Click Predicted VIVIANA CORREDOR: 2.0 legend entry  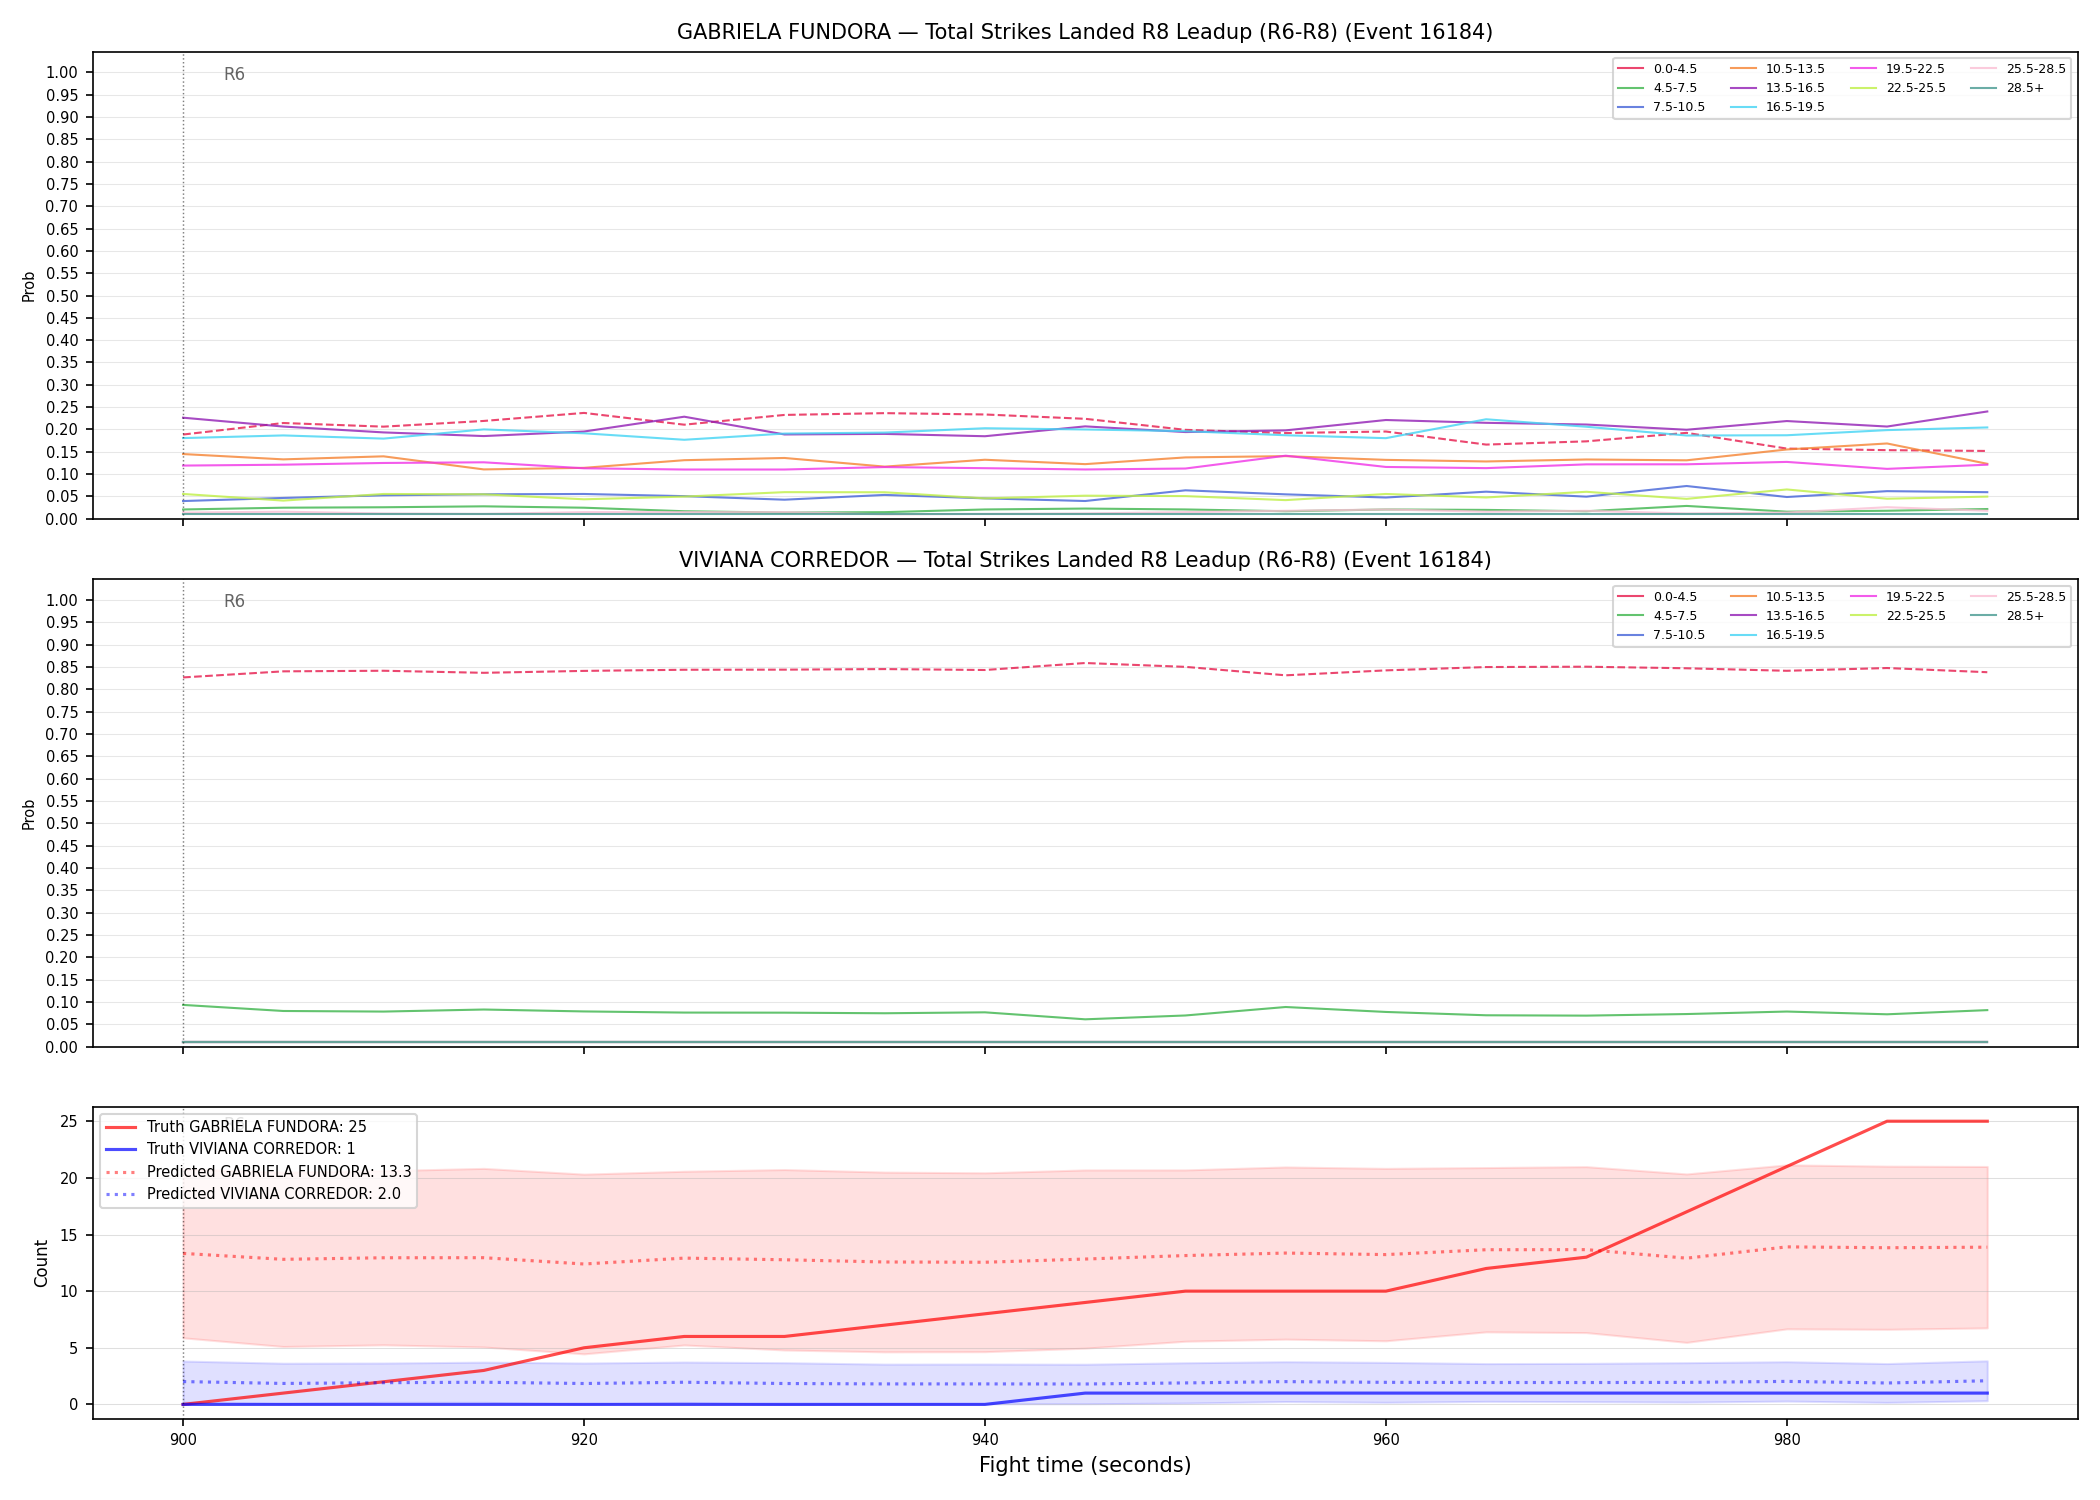tap(253, 1193)
